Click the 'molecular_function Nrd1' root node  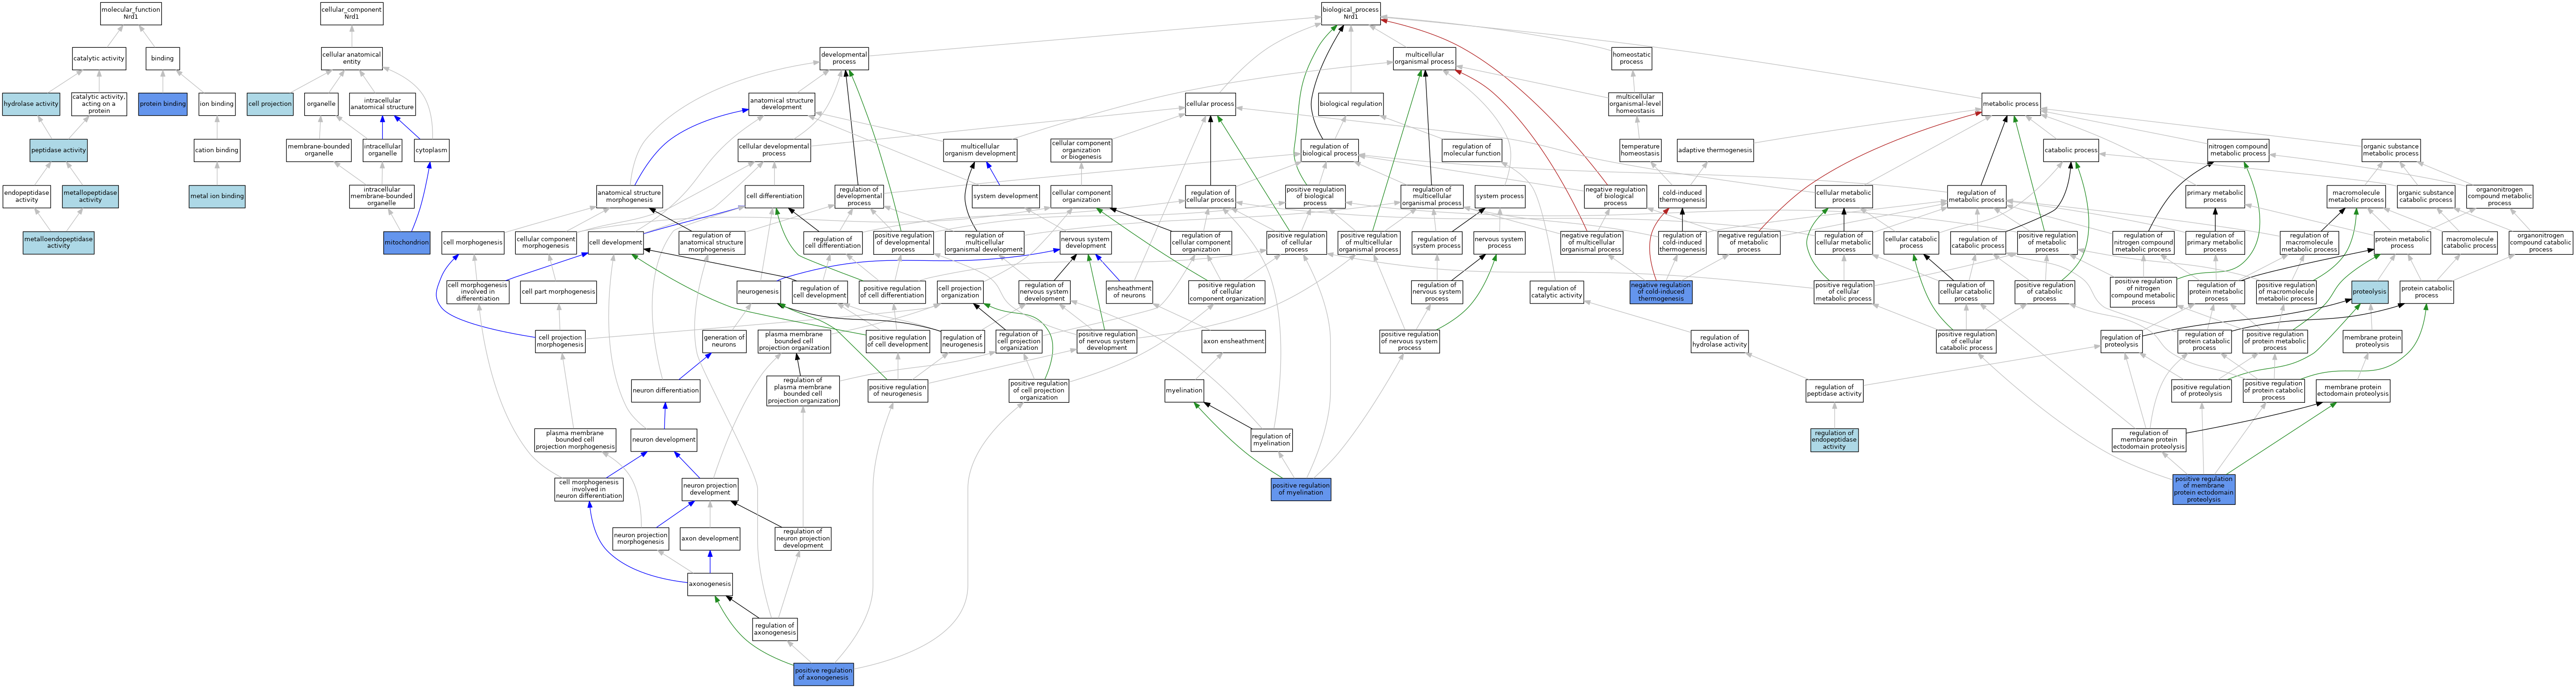[131, 13]
